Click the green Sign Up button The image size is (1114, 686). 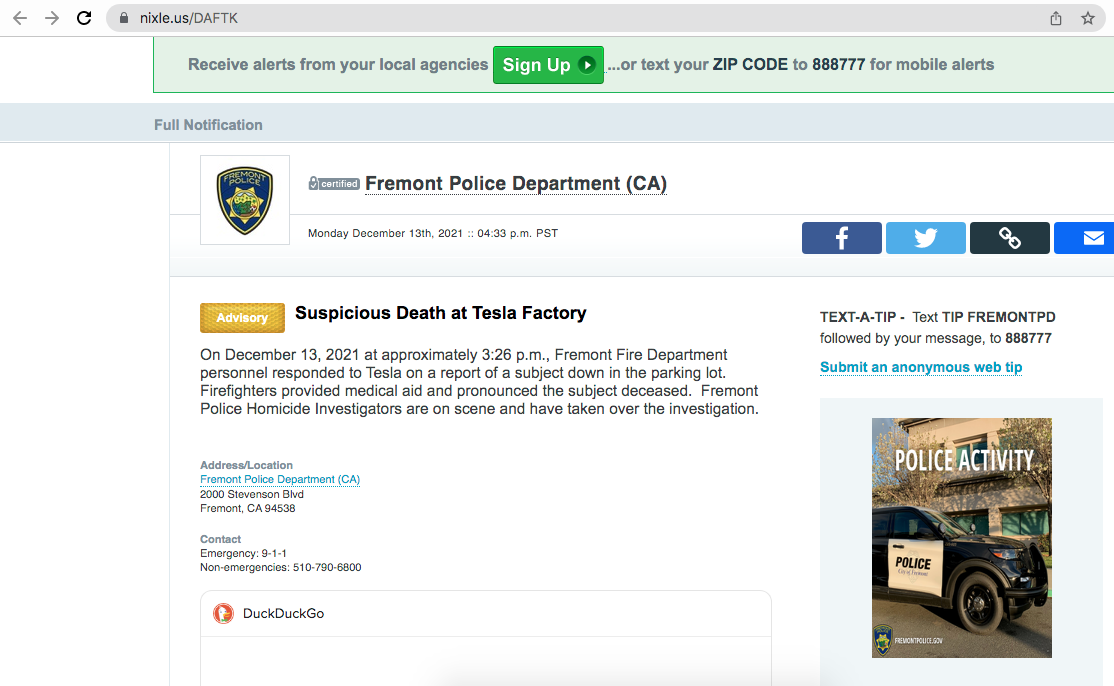tap(548, 65)
